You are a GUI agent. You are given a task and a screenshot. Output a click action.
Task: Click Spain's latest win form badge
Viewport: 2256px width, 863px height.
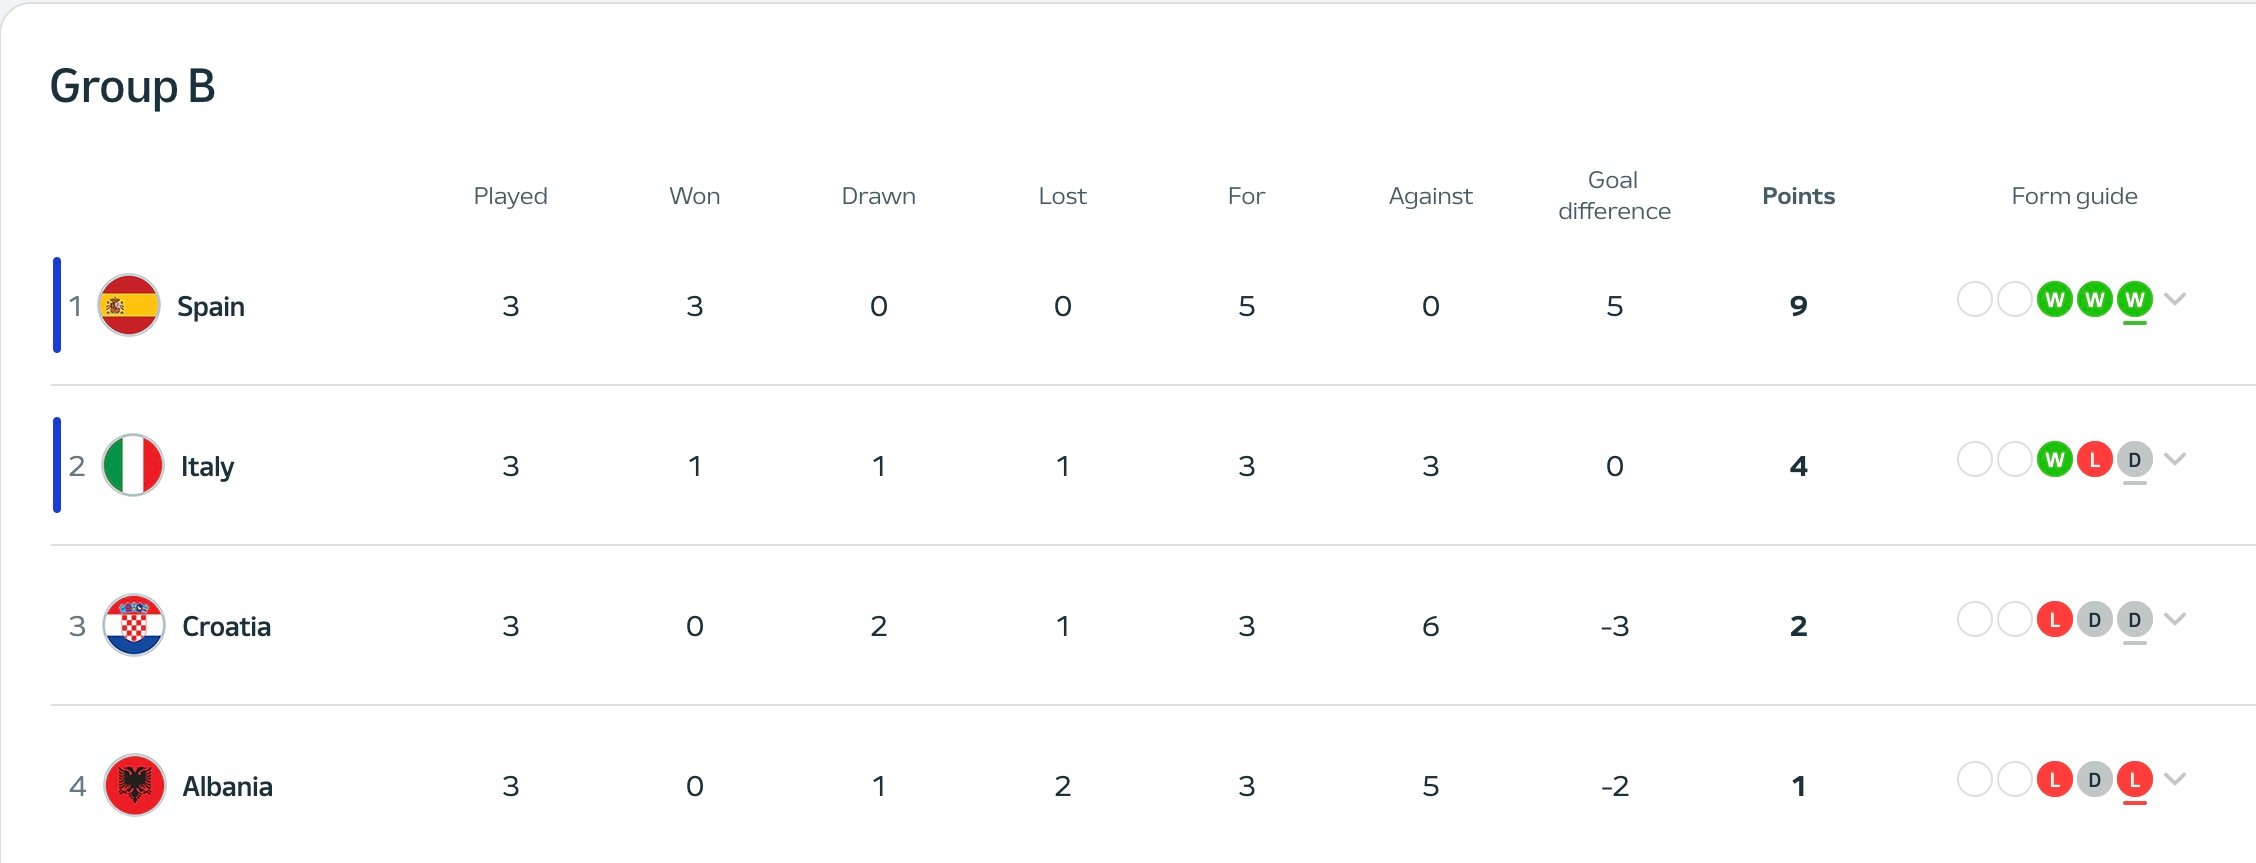point(2134,299)
